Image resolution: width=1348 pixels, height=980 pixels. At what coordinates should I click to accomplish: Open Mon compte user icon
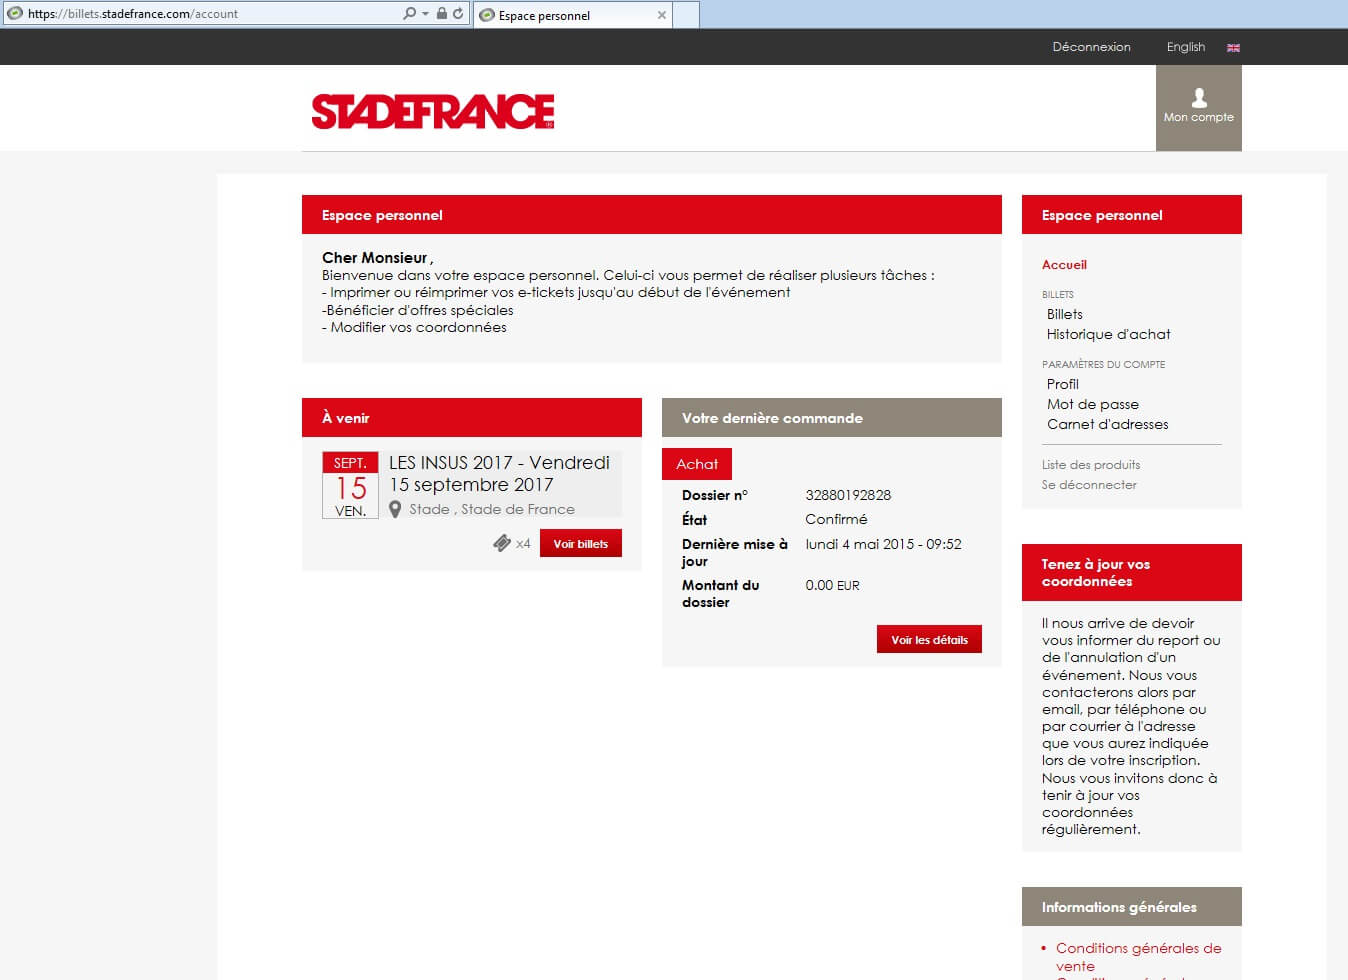tap(1198, 108)
